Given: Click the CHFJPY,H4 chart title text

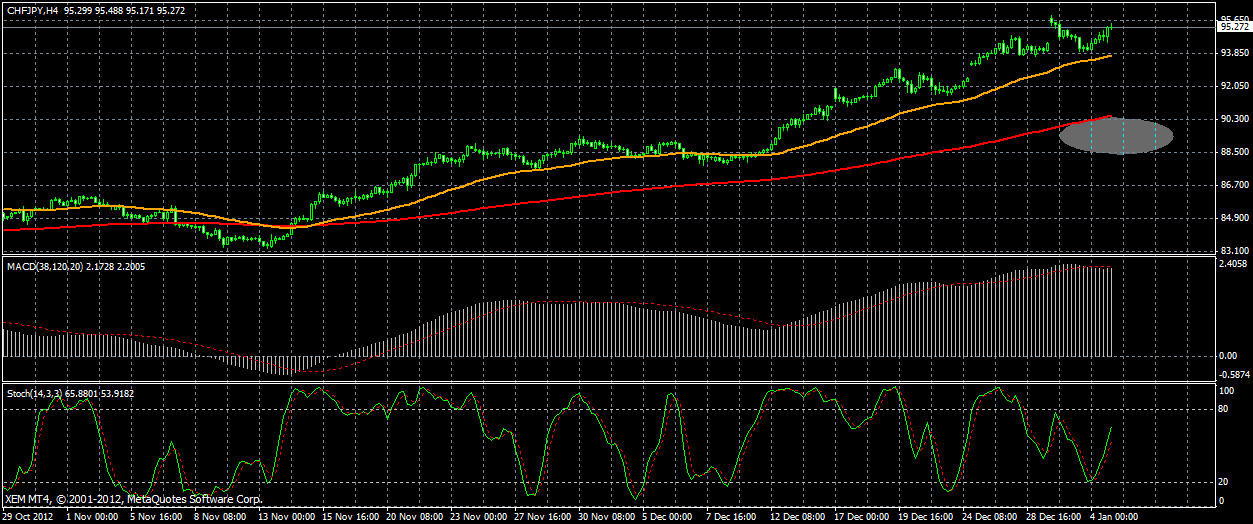Looking at the screenshot, I should coord(30,9).
